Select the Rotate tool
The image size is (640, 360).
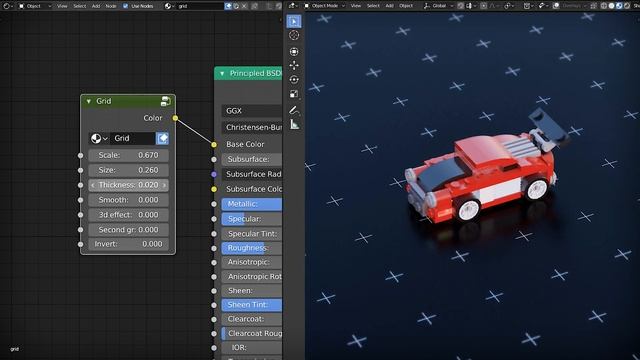pyautogui.click(x=294, y=80)
